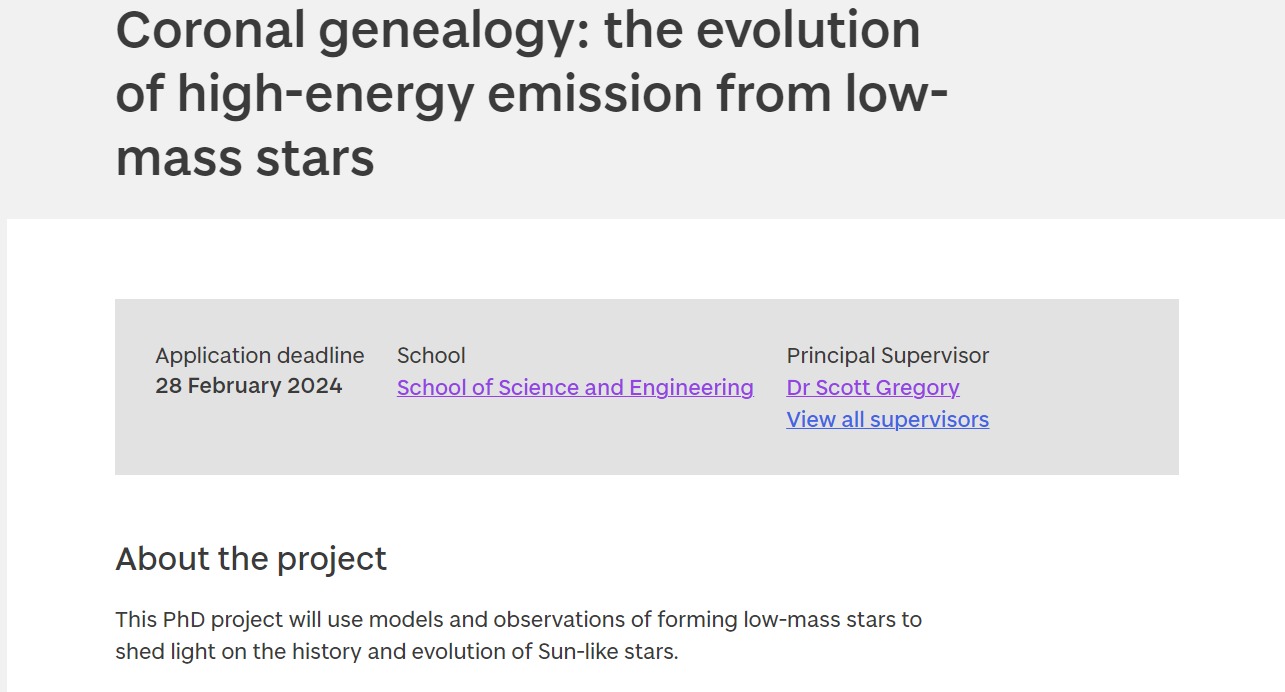The height and width of the screenshot is (692, 1285).
Task: Click the View all supervisors link
Action: [x=887, y=420]
